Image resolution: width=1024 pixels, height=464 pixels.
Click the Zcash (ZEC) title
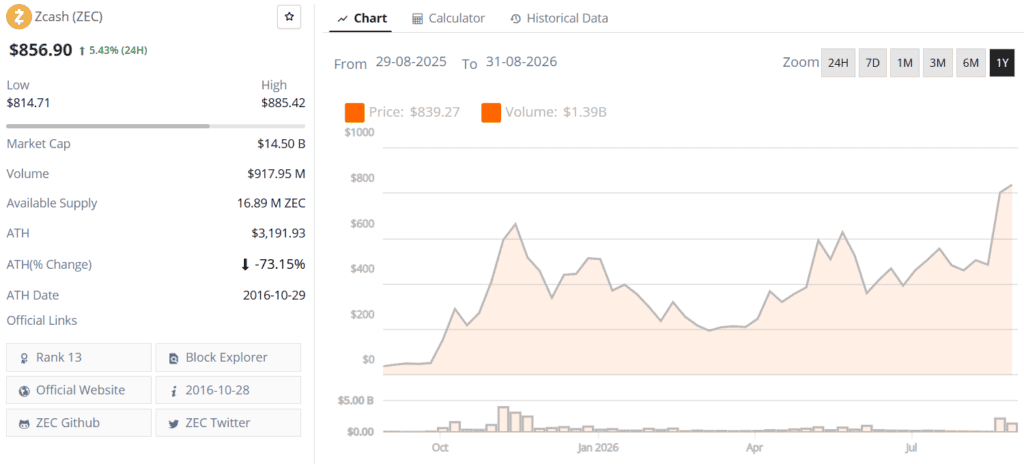click(69, 16)
